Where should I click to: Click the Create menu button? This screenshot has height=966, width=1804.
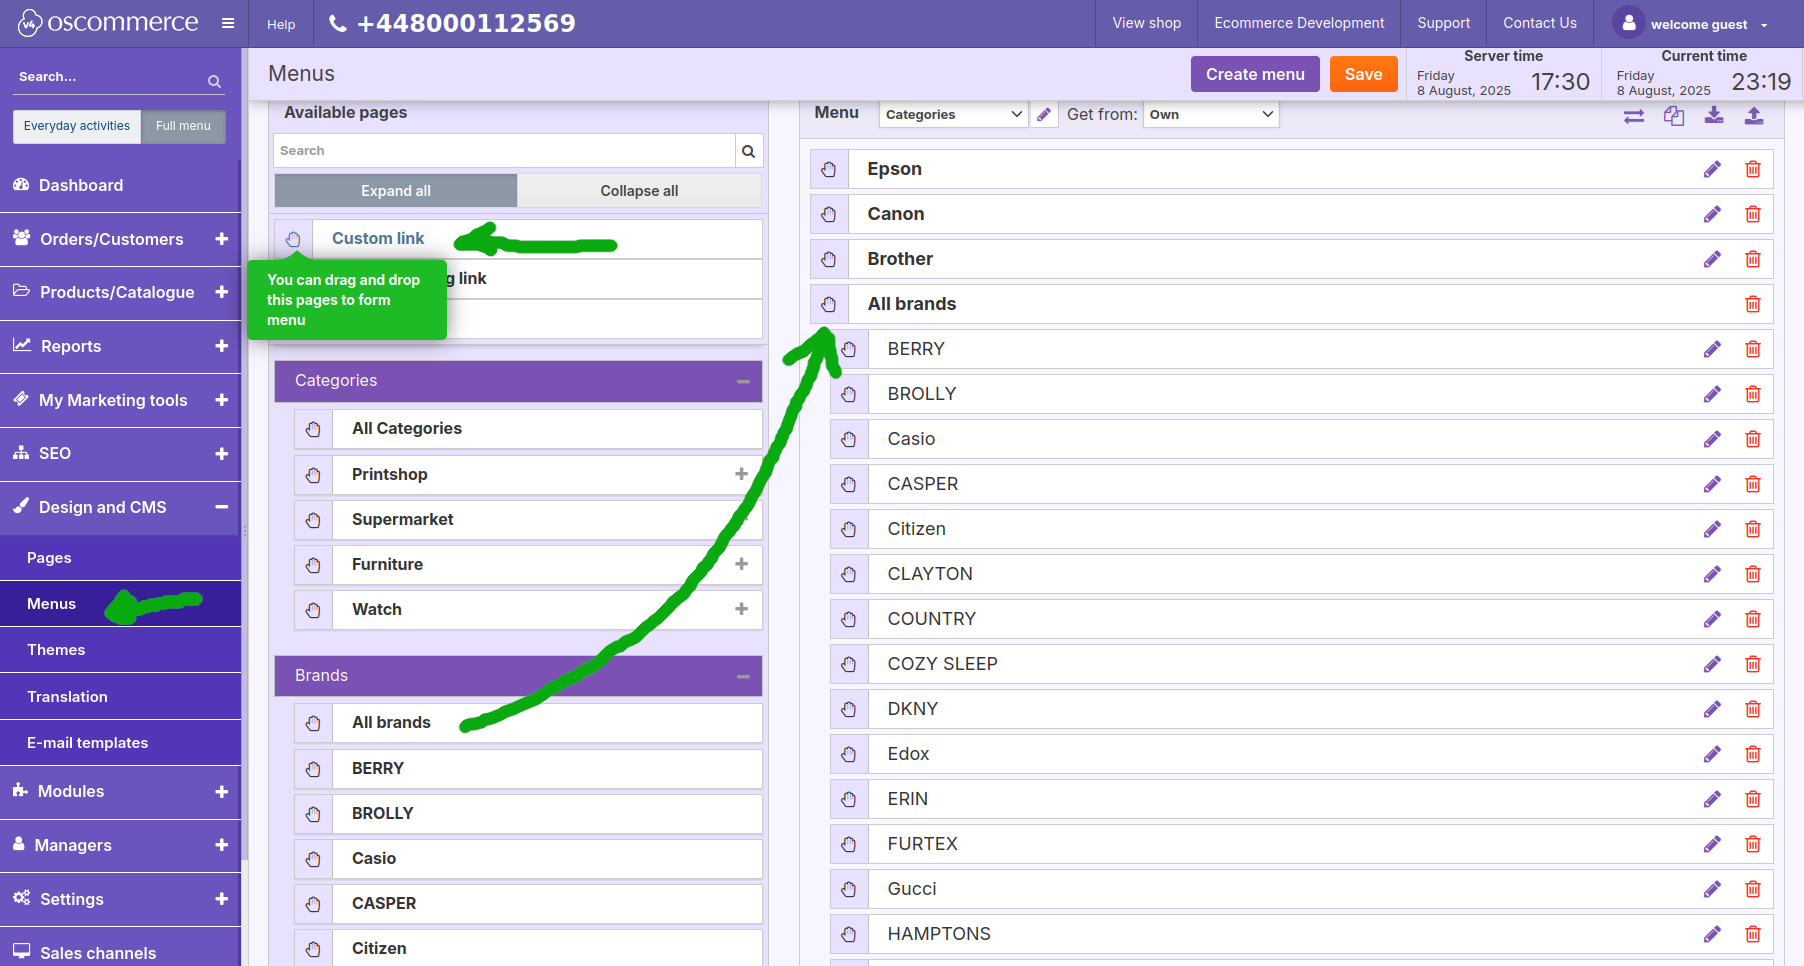1255,74
